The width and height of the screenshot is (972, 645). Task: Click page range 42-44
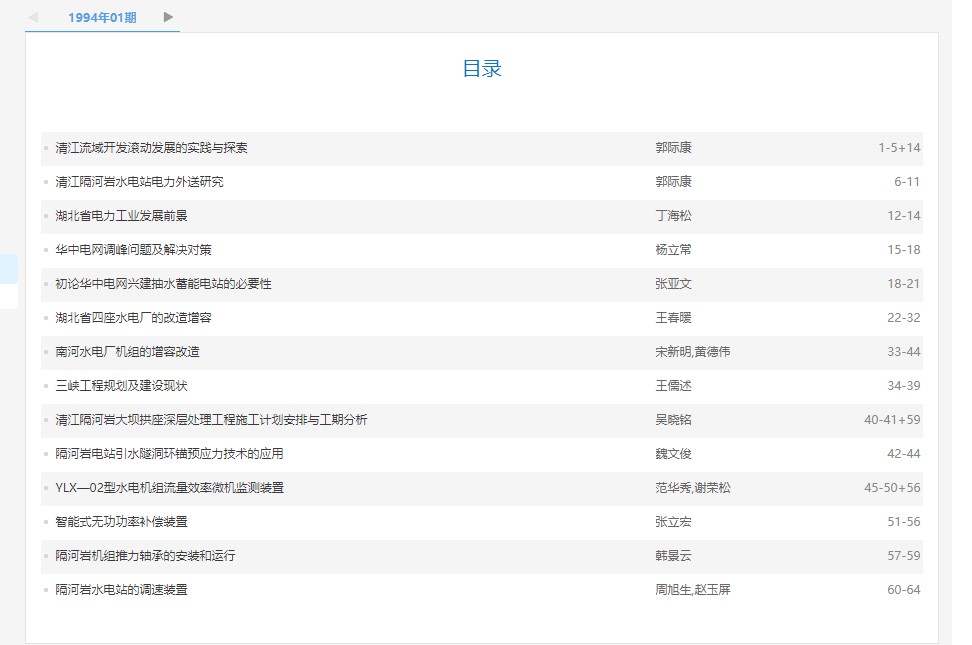(904, 454)
